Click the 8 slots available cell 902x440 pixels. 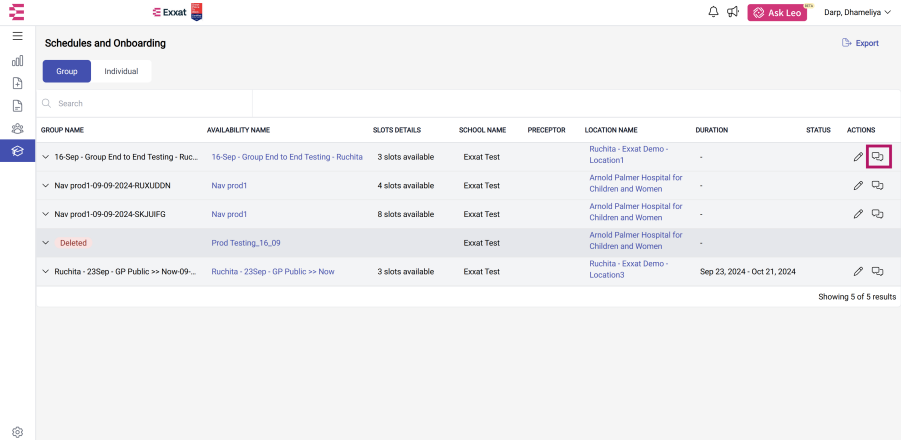(406, 214)
